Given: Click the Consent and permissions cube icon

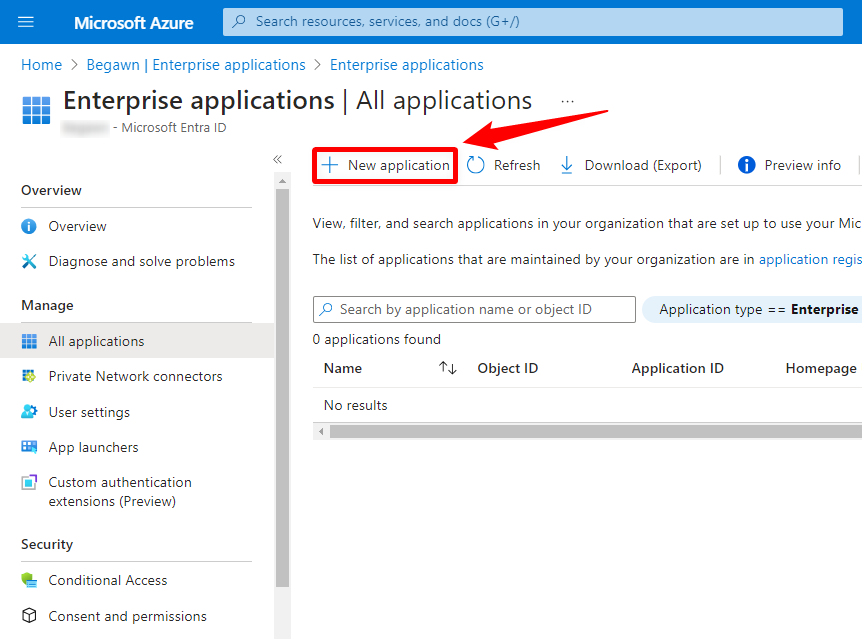Looking at the screenshot, I should (29, 616).
